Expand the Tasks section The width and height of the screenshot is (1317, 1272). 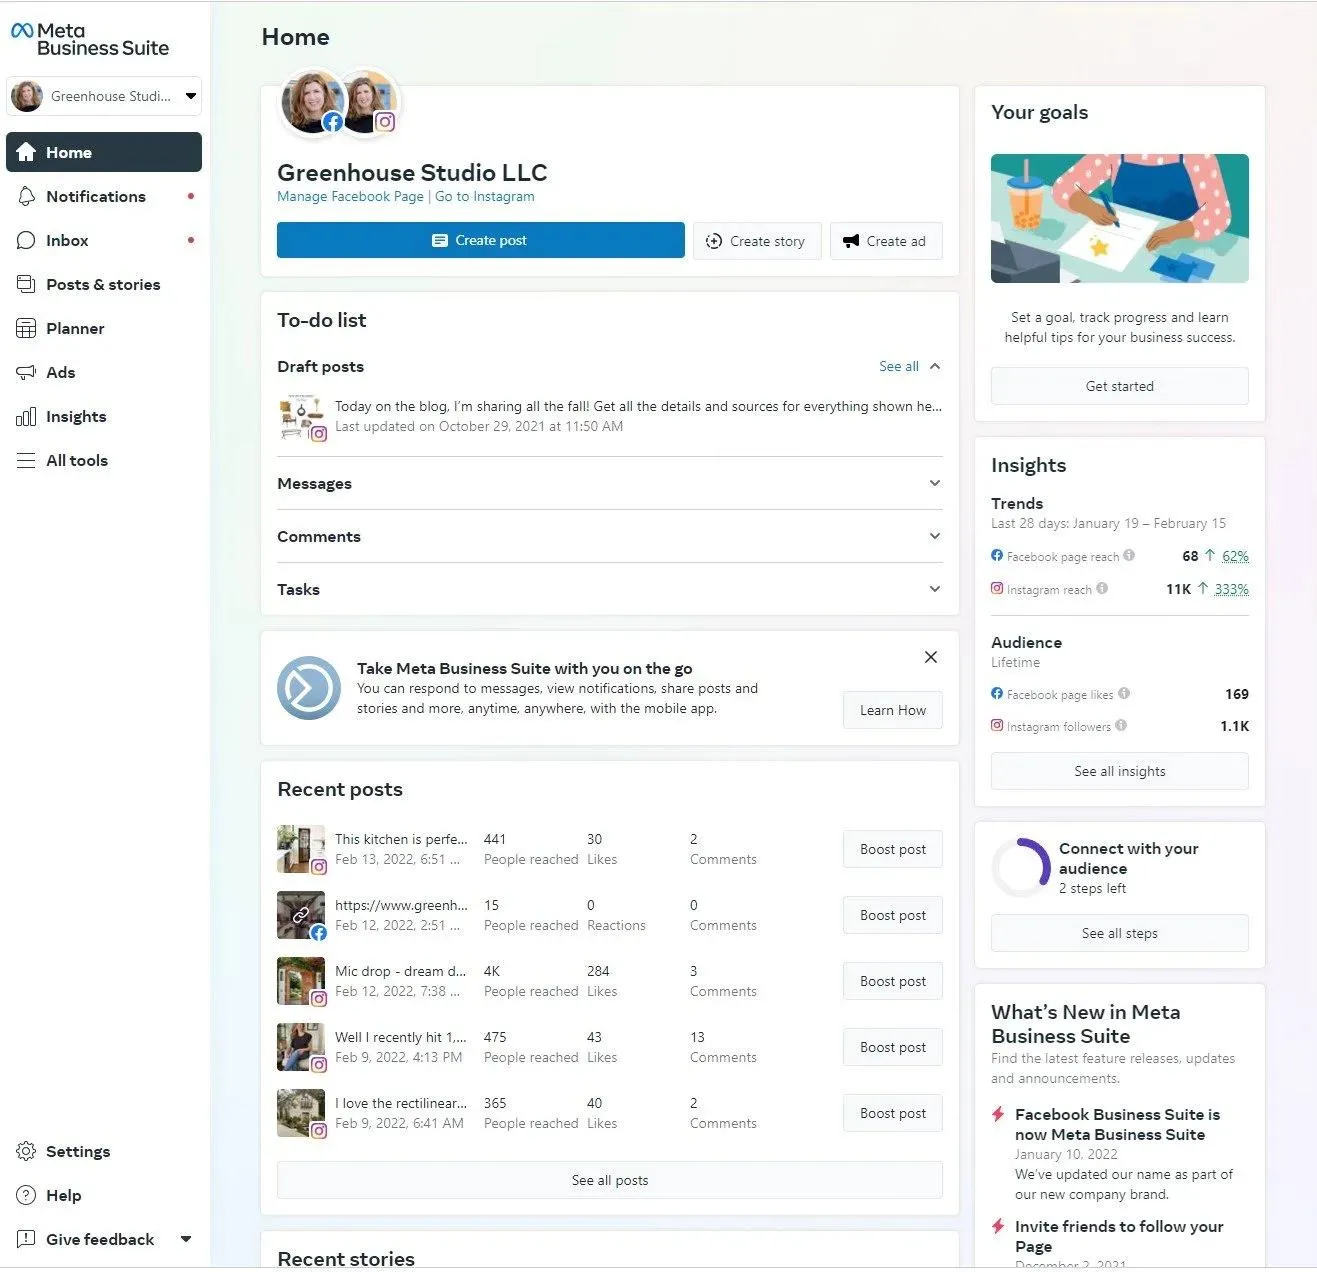tap(609, 589)
